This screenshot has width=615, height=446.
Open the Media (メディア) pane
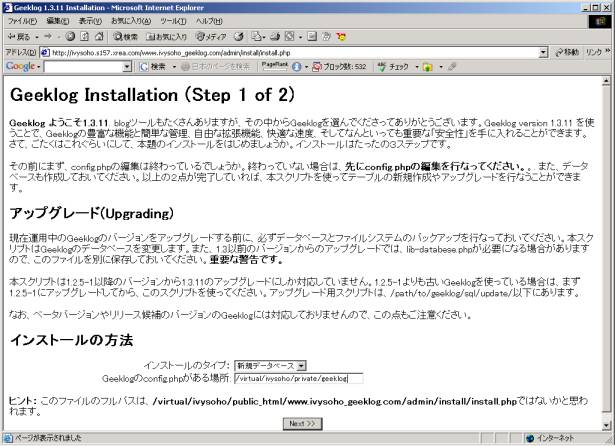click(x=211, y=36)
